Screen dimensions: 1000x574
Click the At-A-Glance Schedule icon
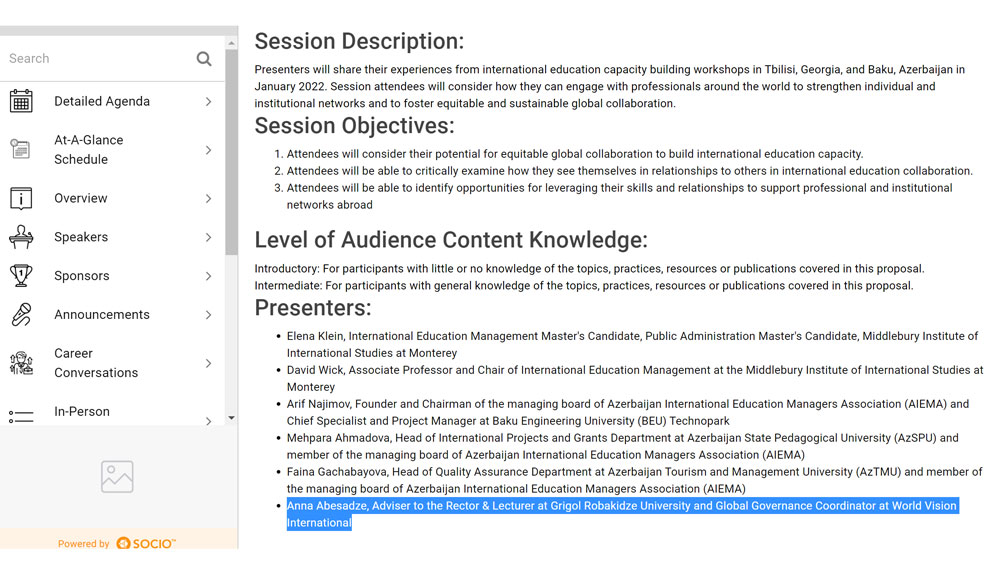(21, 150)
